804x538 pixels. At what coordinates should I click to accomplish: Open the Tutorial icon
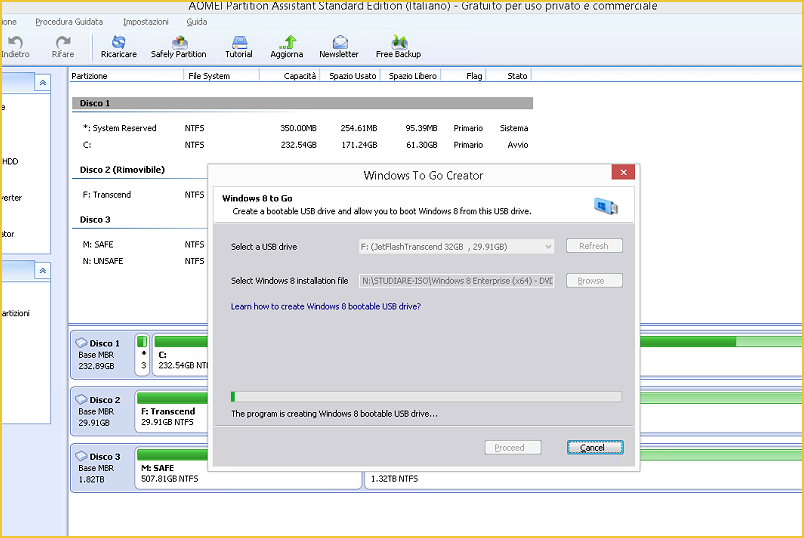[239, 42]
